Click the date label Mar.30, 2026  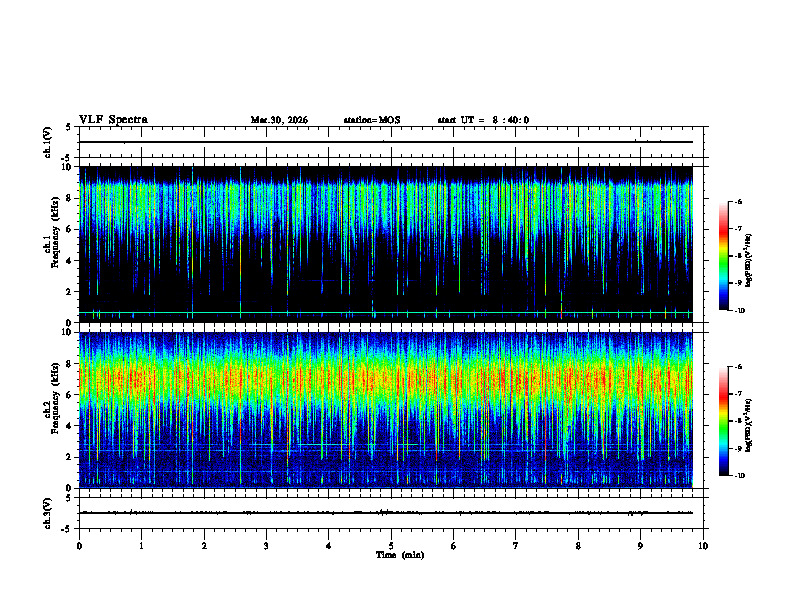tap(279, 120)
